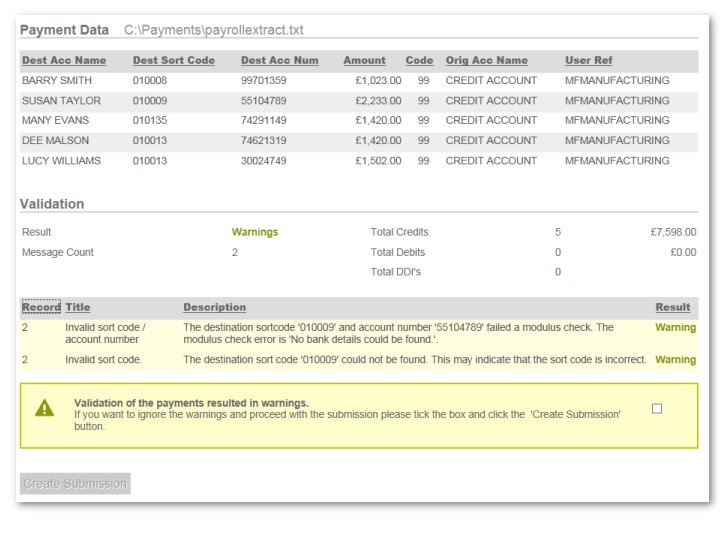726x538 pixels.
Task: Click the Validation section heading
Action: (x=52, y=204)
